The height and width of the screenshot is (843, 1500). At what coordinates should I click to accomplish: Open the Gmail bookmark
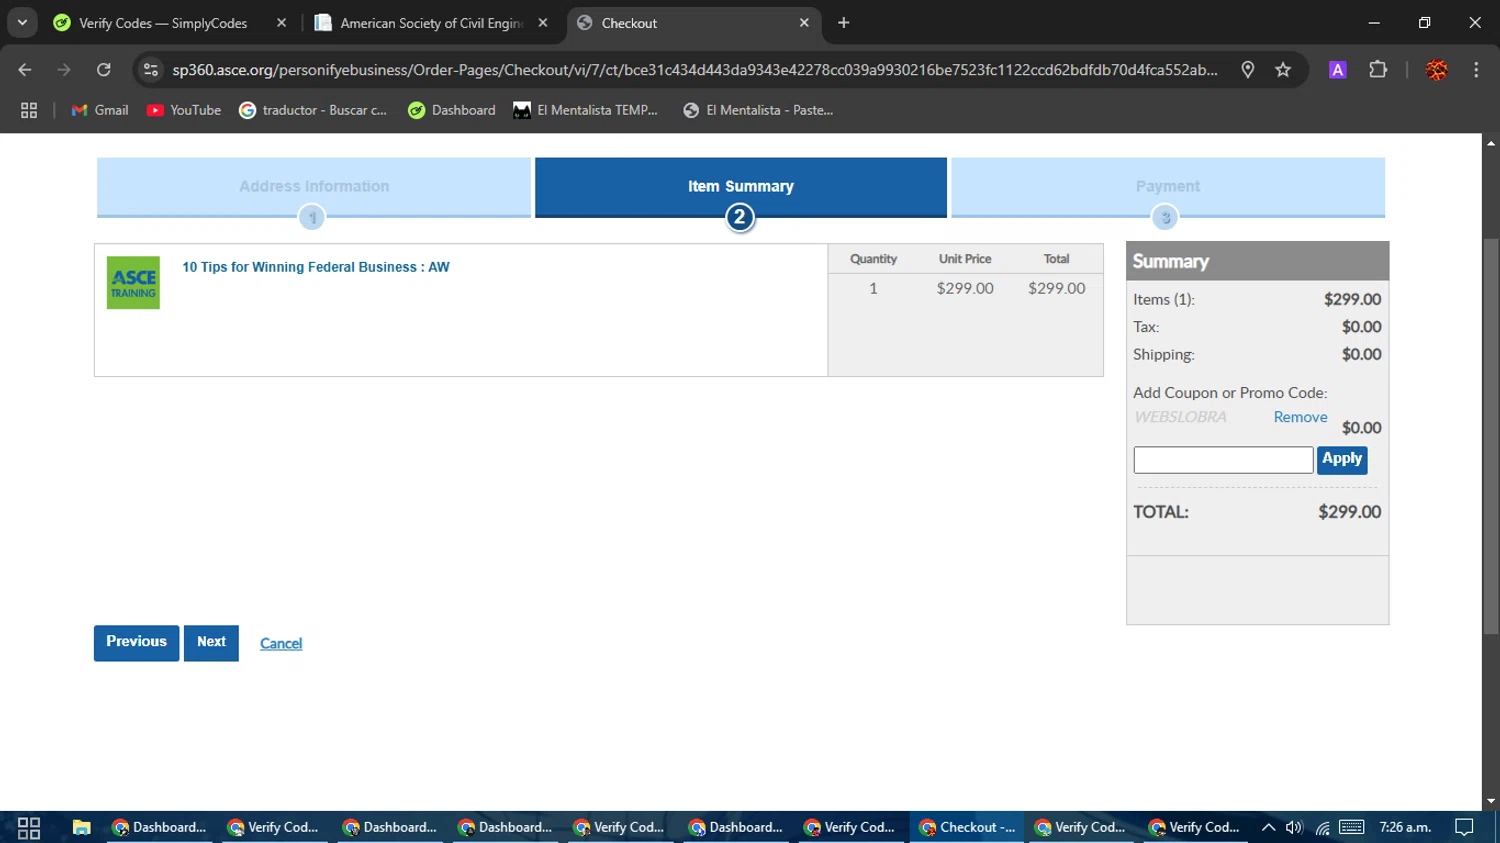pos(100,110)
